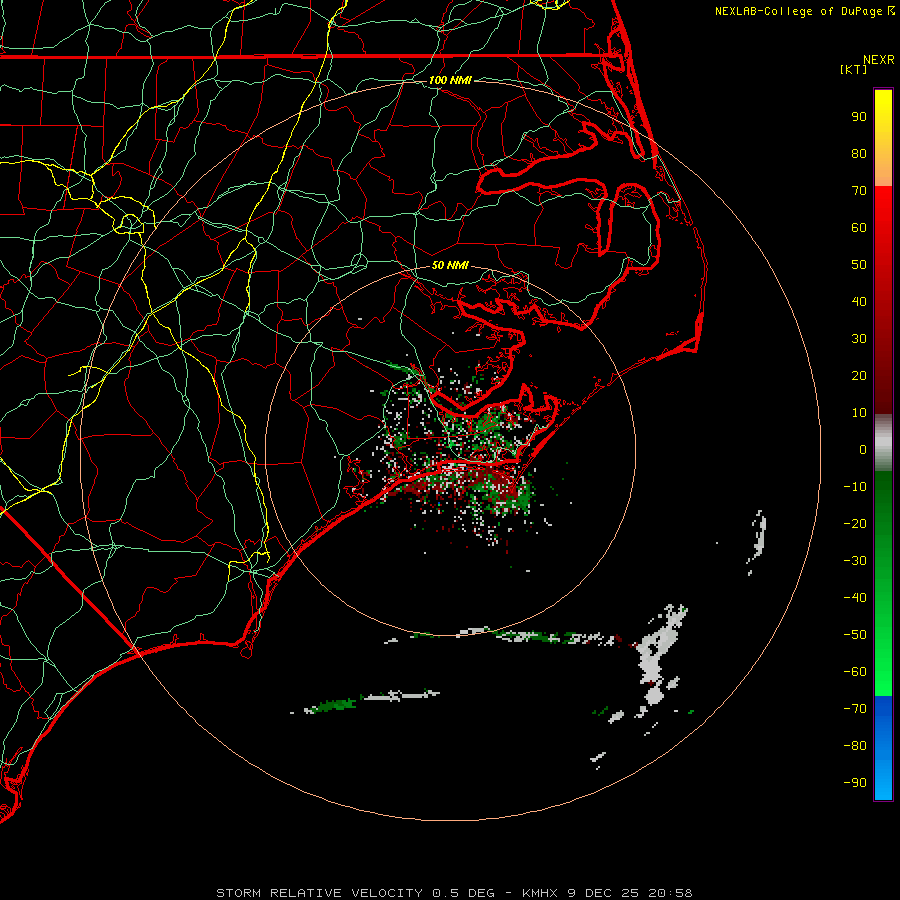The width and height of the screenshot is (900, 900).
Task: Click the blue -80 kt color band
Action: click(883, 746)
